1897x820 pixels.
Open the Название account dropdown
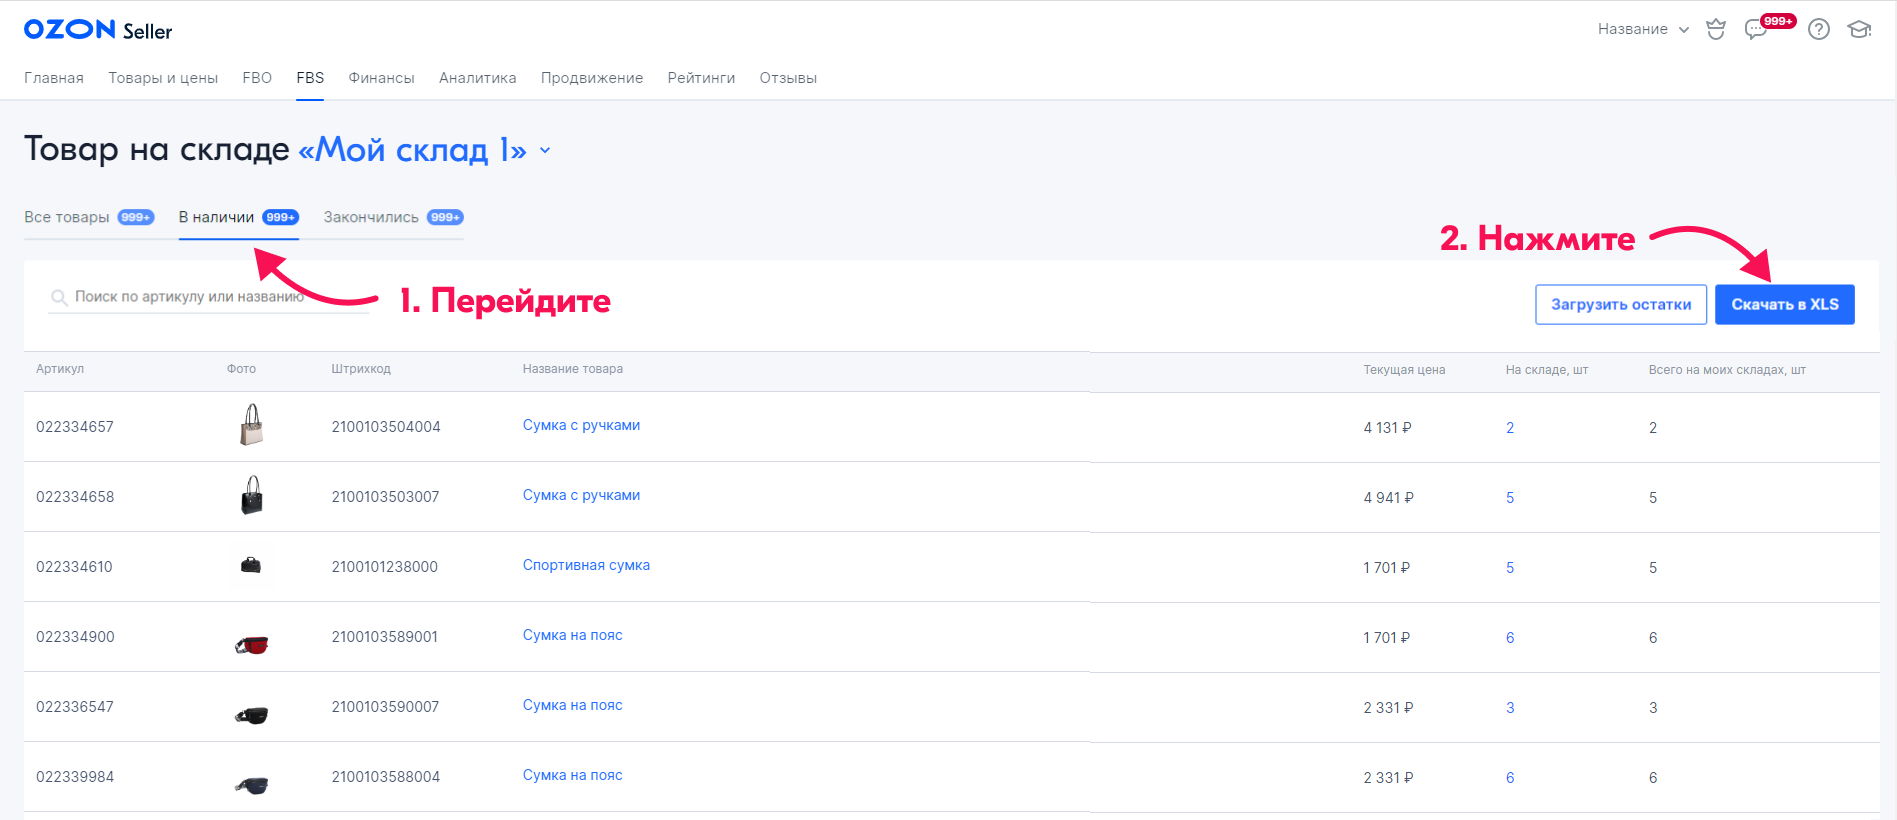coord(1642,29)
